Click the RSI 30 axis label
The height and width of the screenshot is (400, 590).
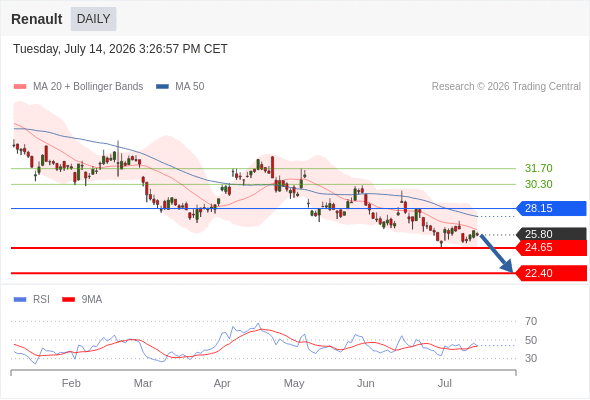(x=531, y=358)
